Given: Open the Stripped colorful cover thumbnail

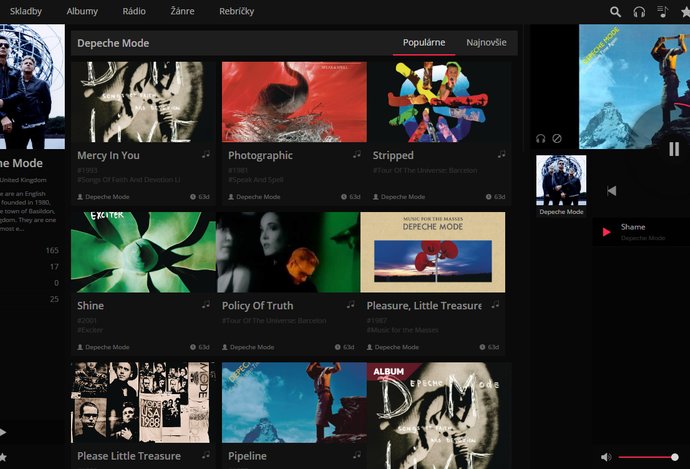Looking at the screenshot, I should pyautogui.click(x=439, y=102).
